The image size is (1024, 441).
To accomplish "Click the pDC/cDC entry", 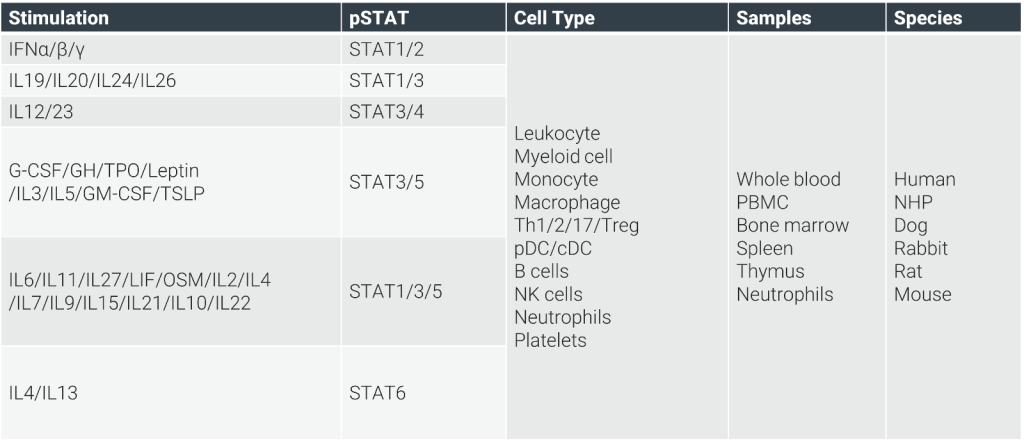I will [553, 248].
